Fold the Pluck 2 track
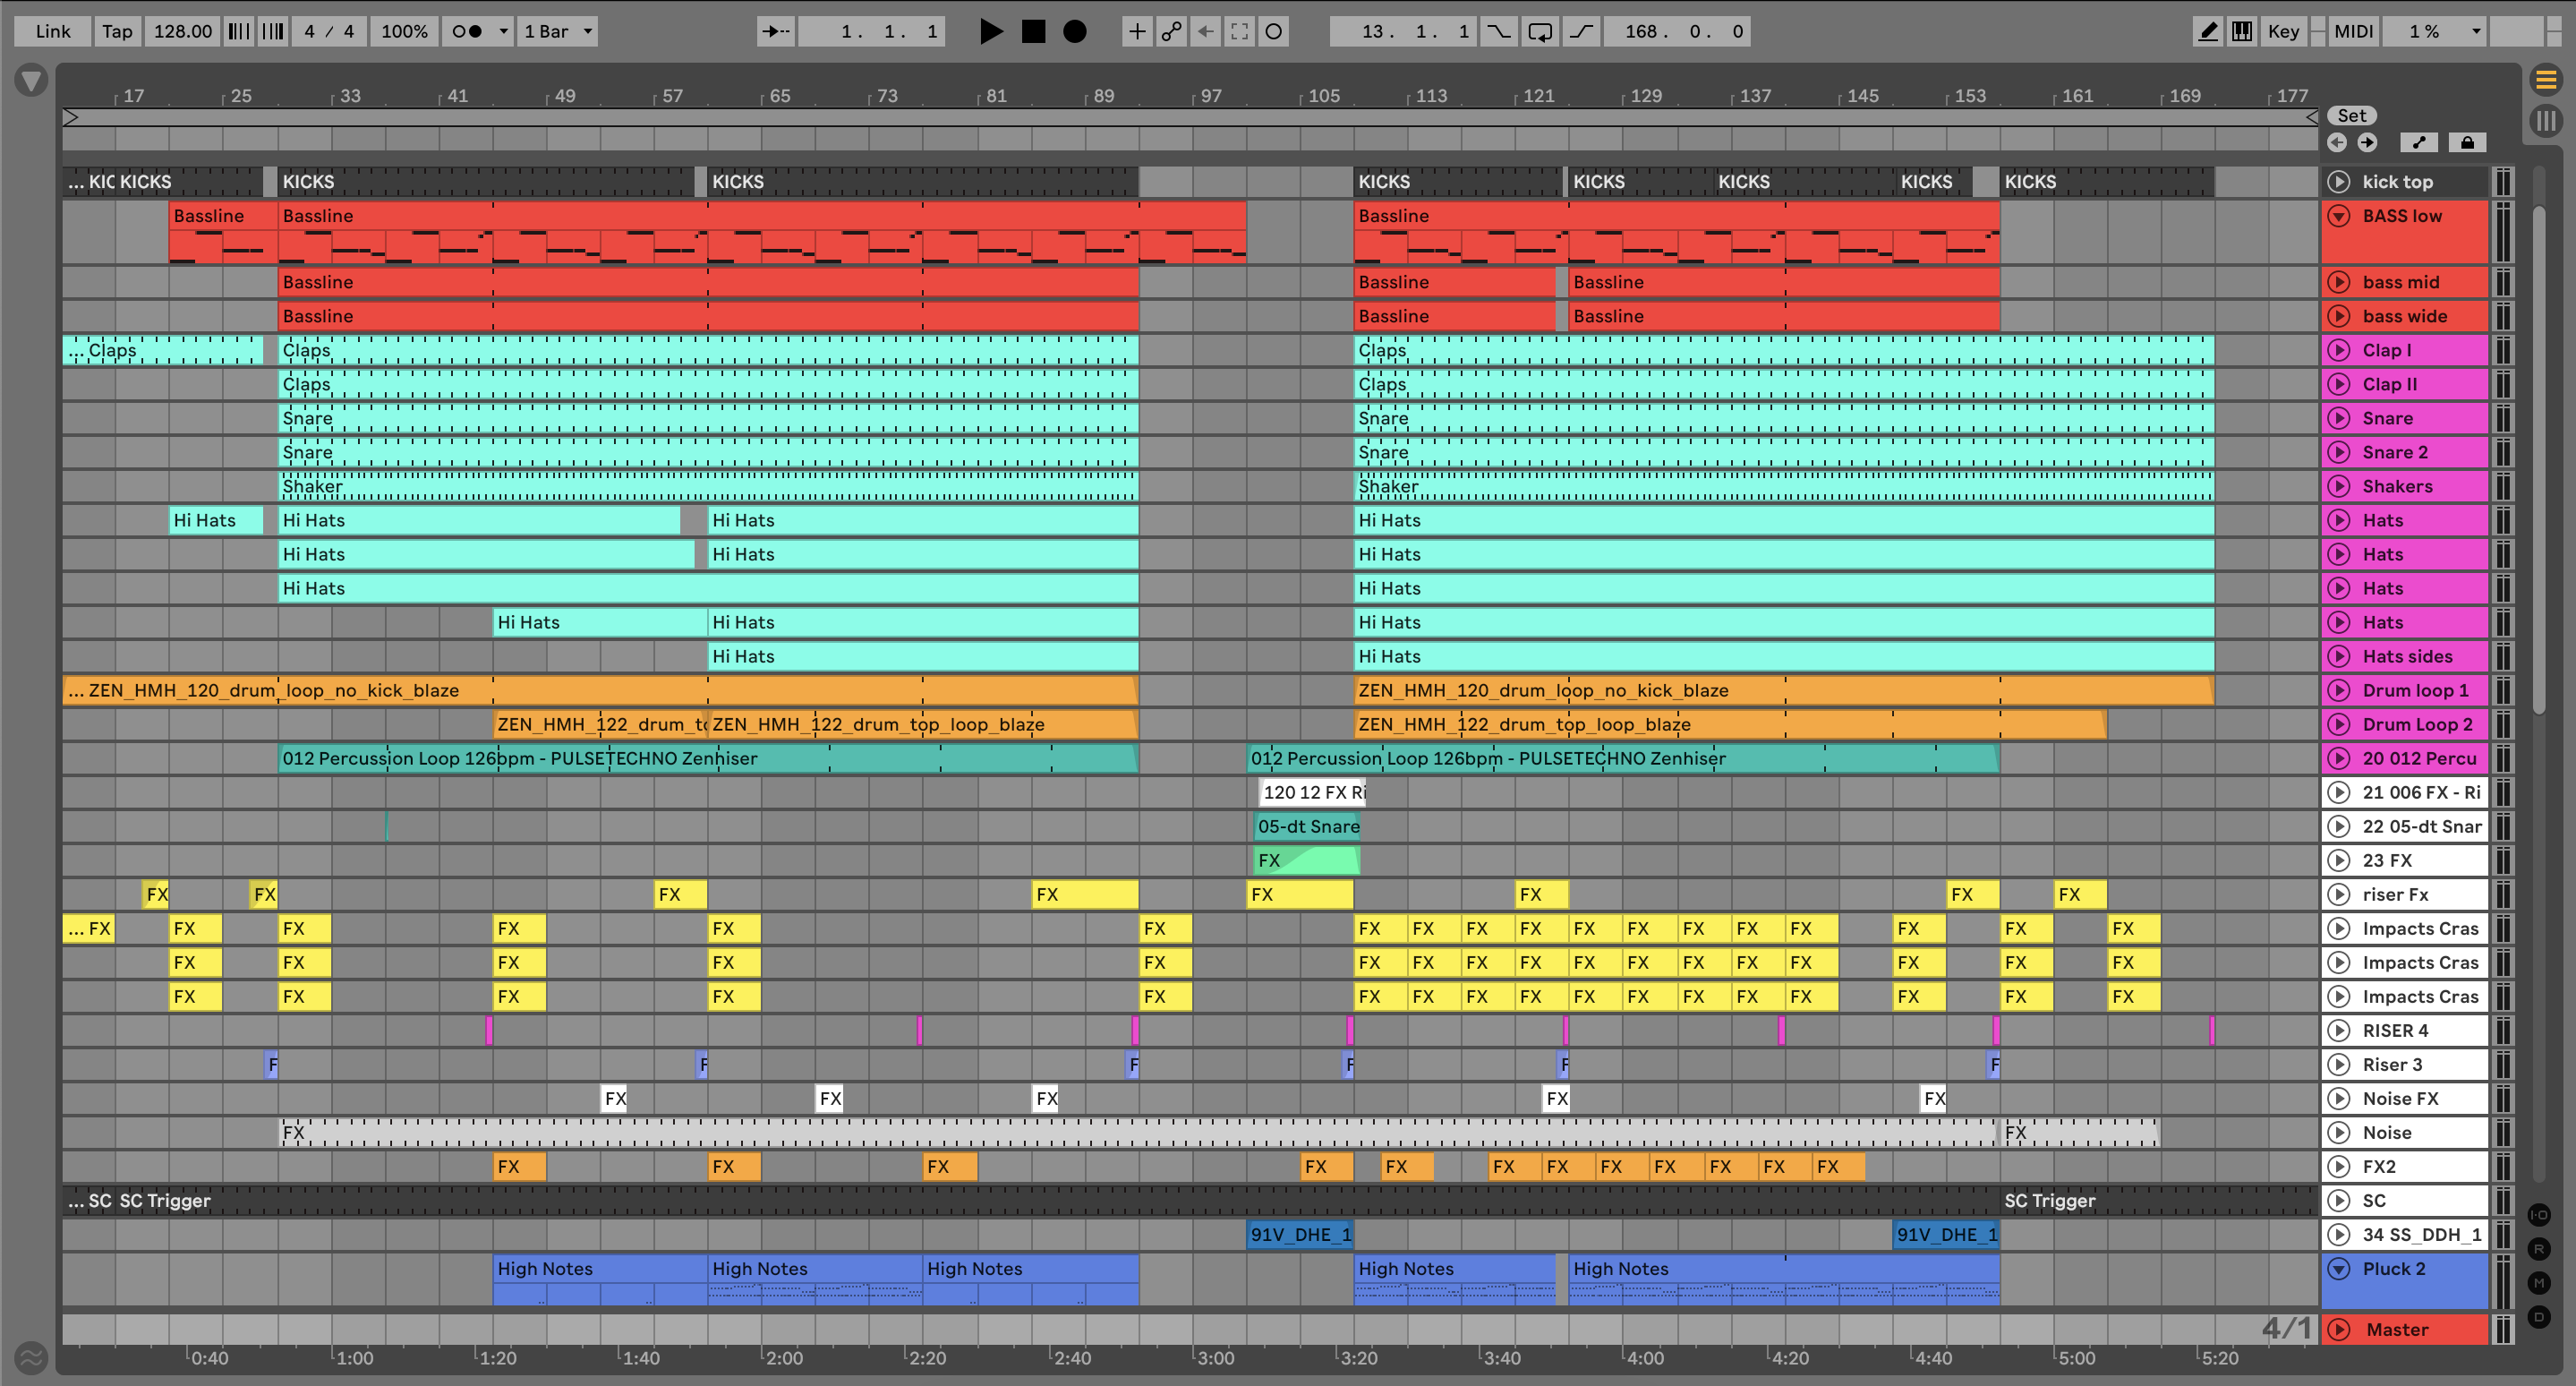Image resolution: width=2576 pixels, height=1386 pixels. [2338, 1269]
